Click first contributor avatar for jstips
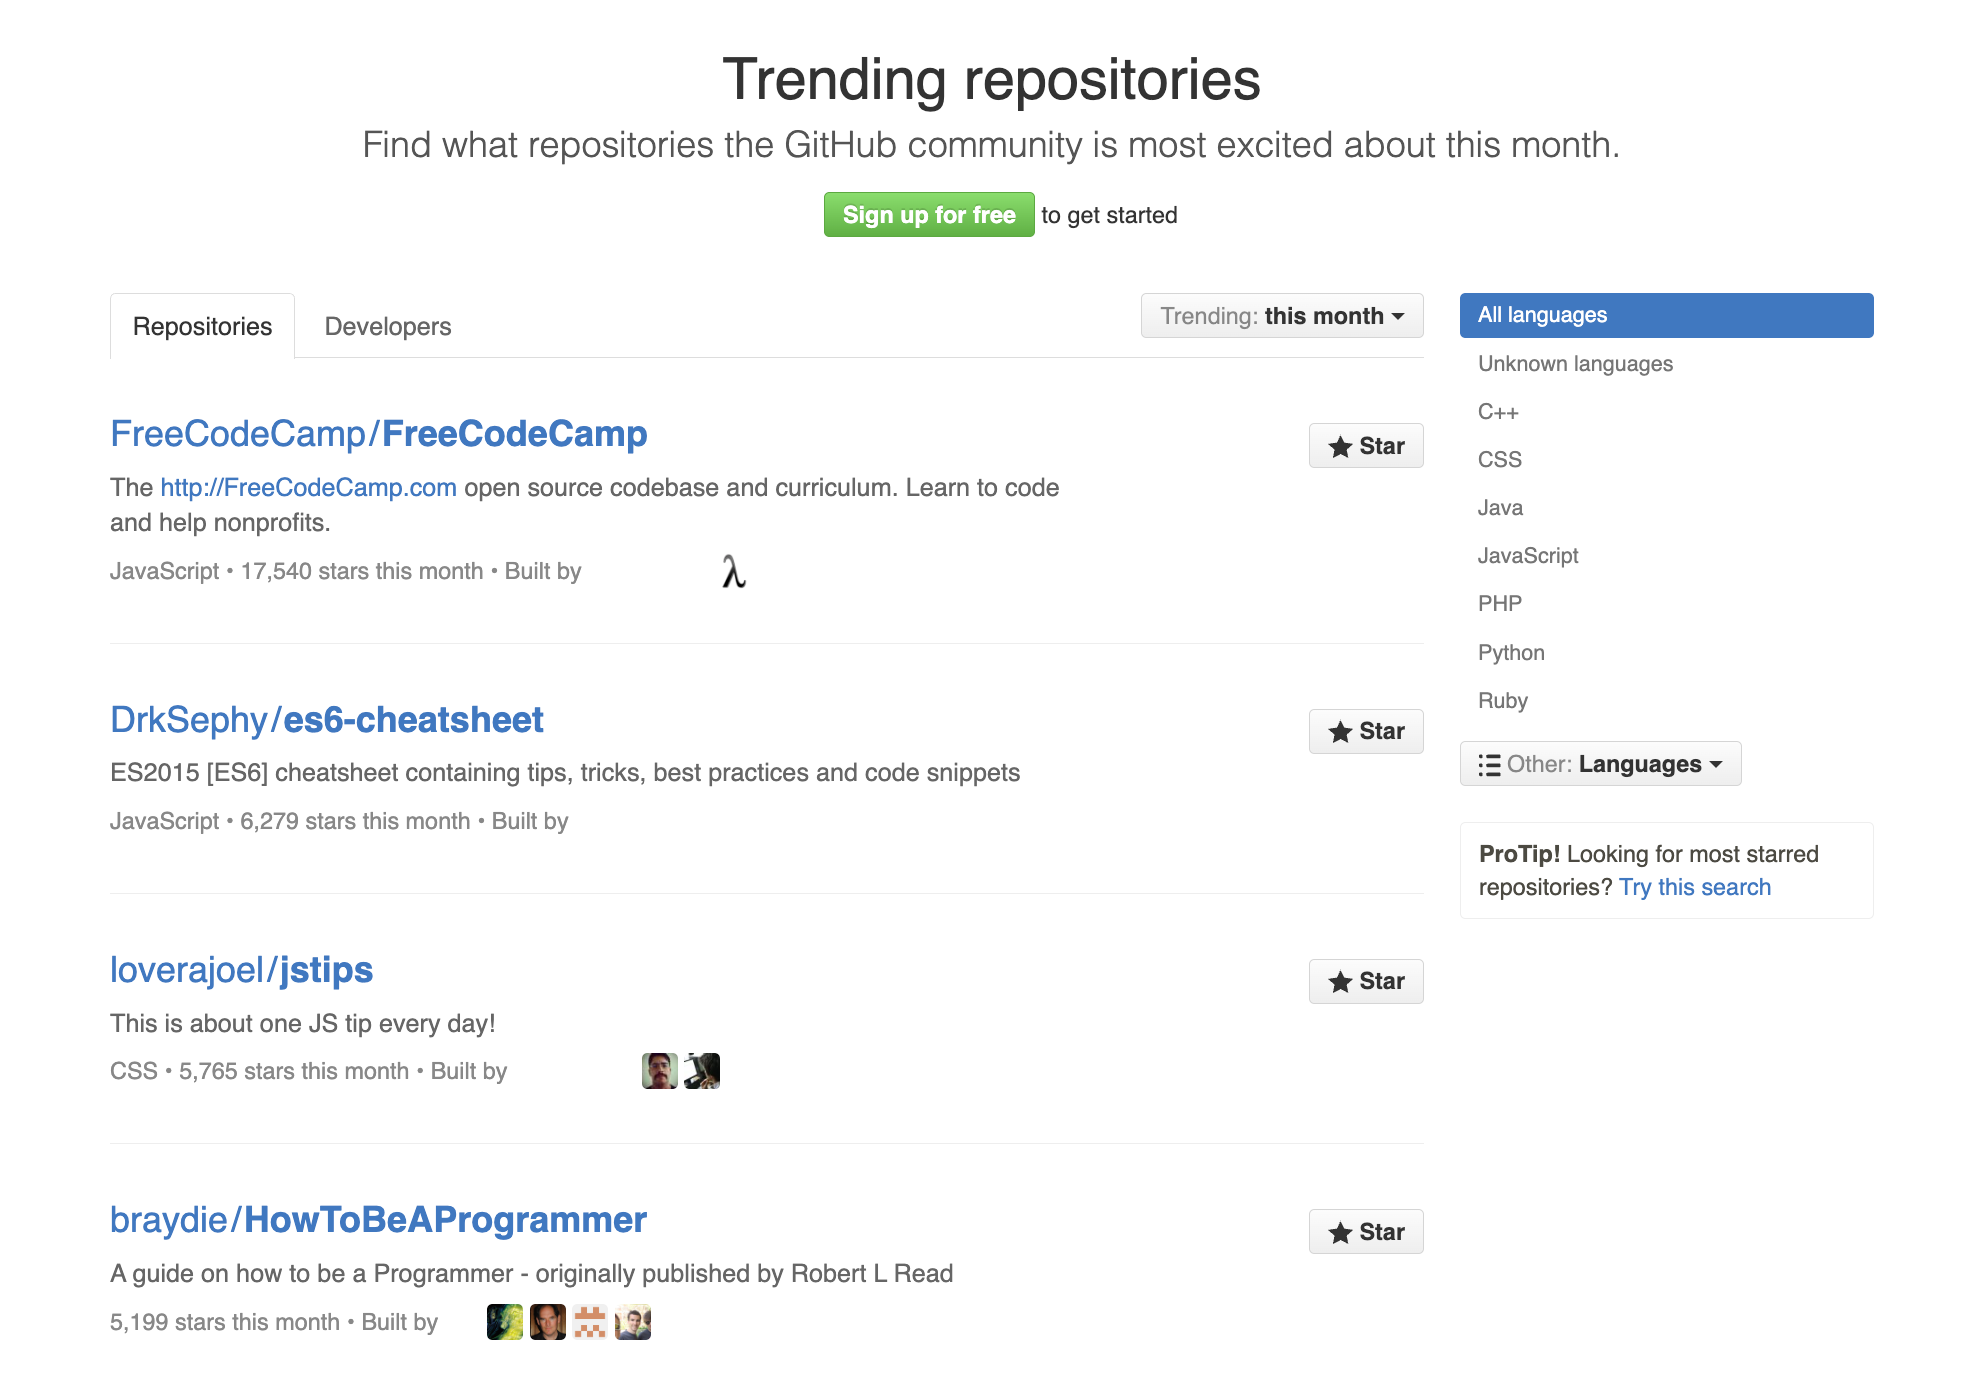This screenshot has width=1966, height=1386. (x=659, y=1071)
